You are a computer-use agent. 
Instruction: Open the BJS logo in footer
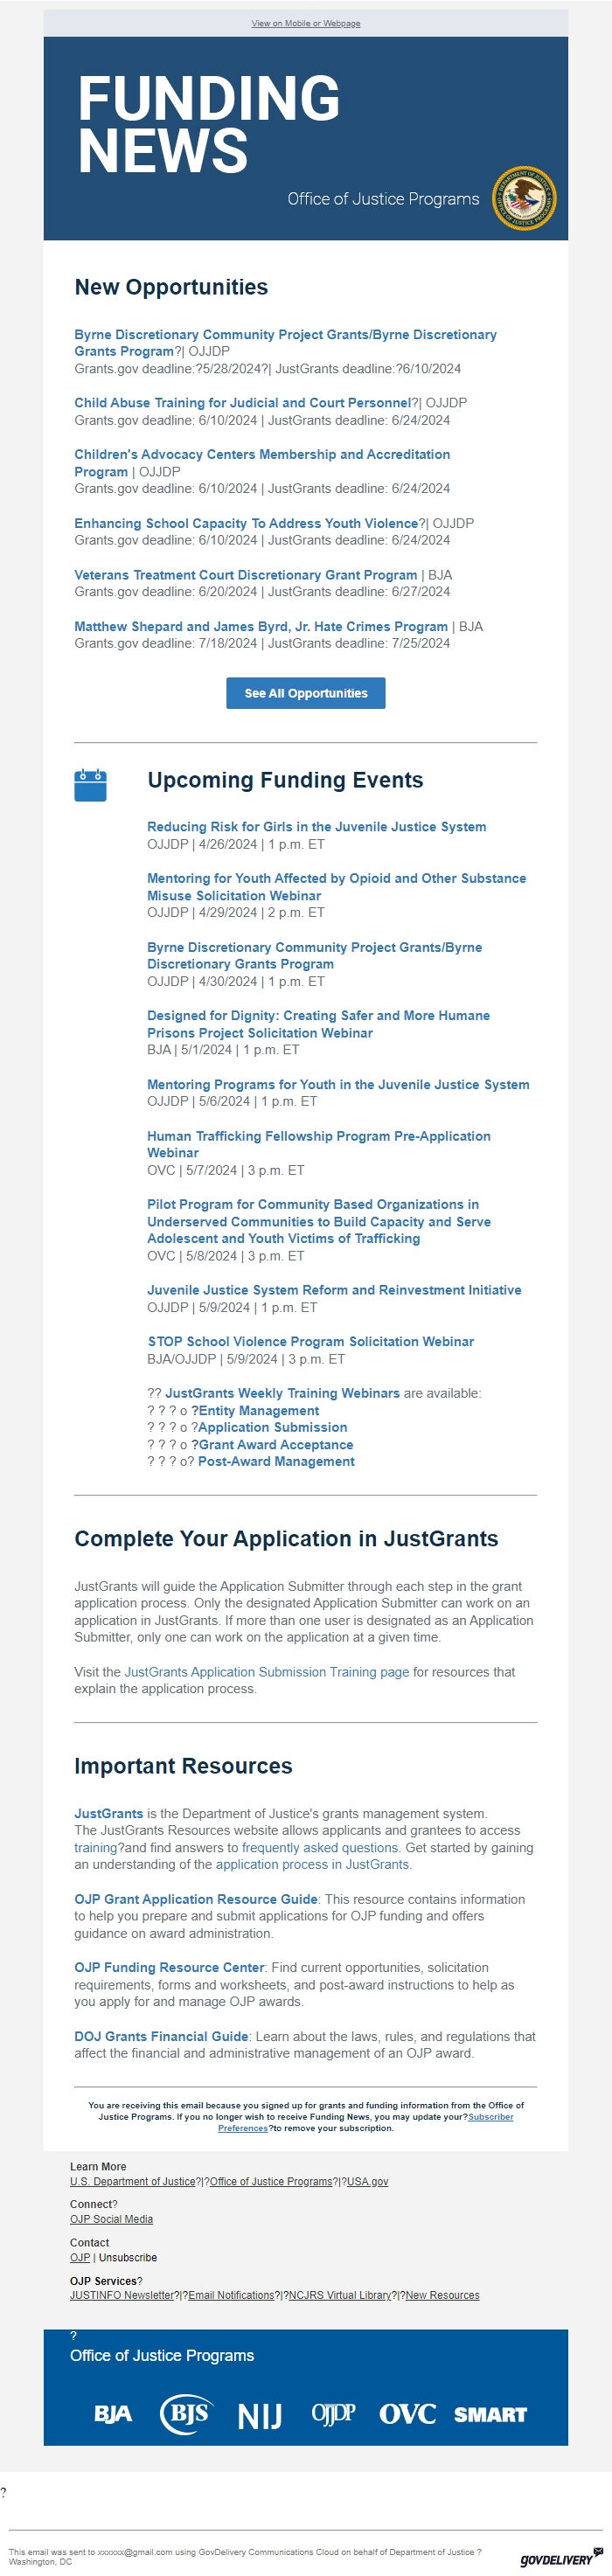(188, 2413)
